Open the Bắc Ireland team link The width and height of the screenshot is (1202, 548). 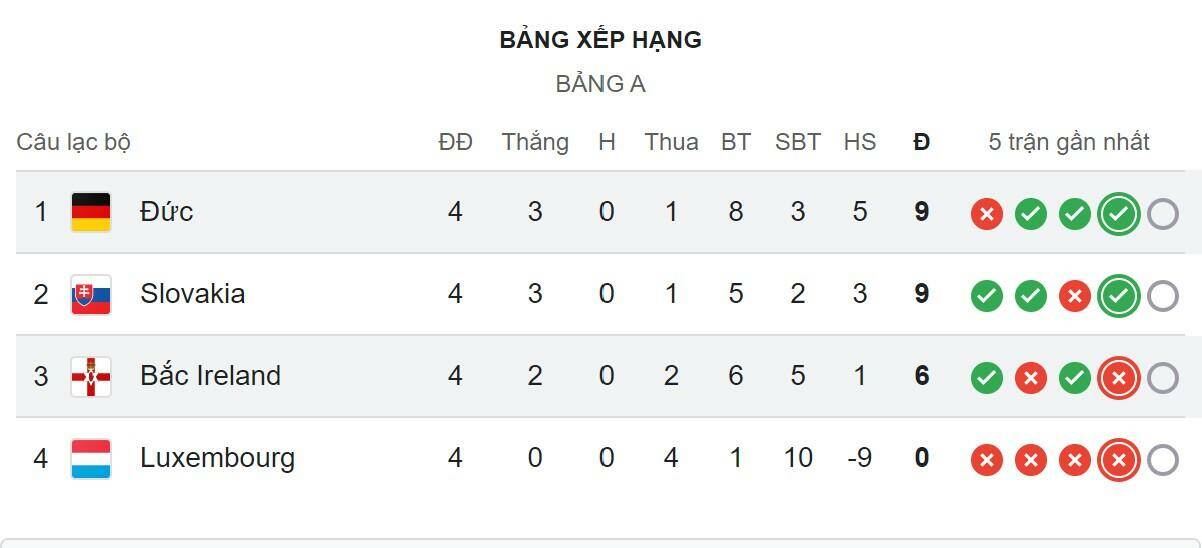[210, 376]
